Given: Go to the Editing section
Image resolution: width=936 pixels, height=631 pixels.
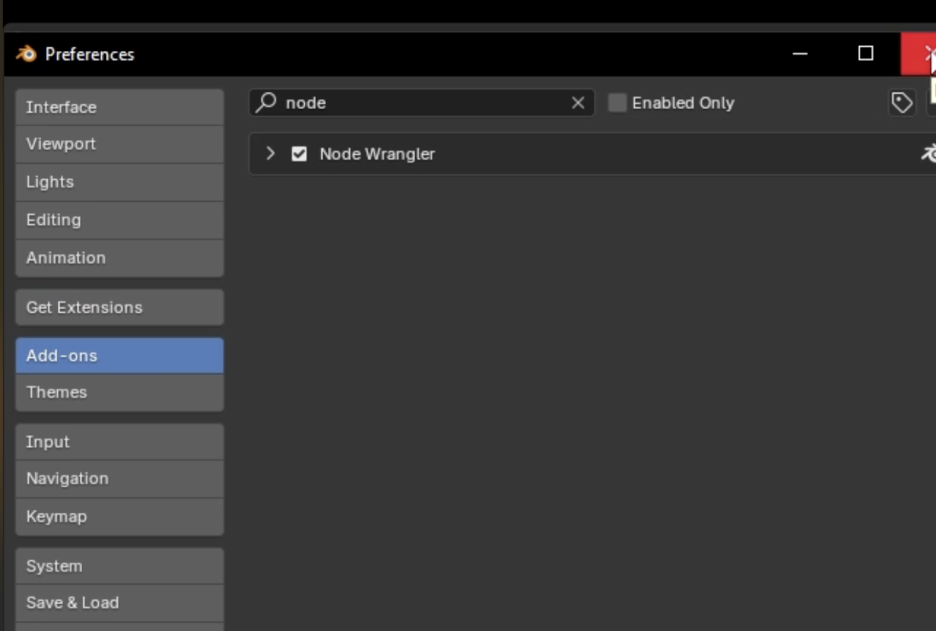Looking at the screenshot, I should [x=119, y=220].
